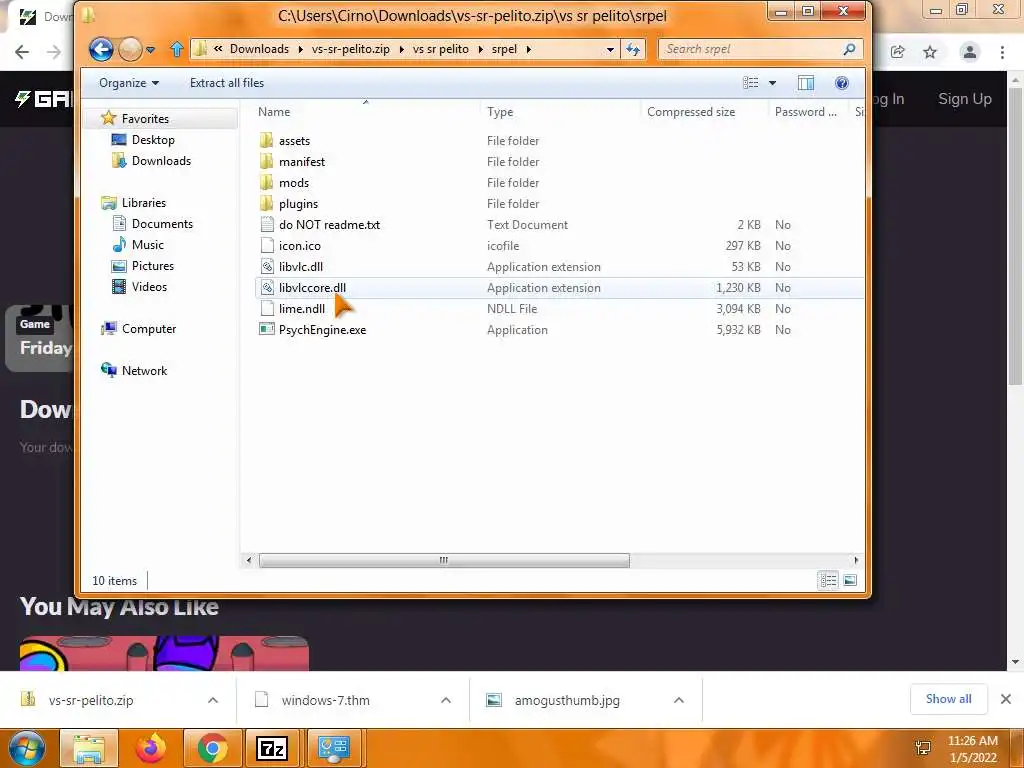The image size is (1024, 768).
Task: Select libvlccore.dll file
Action: [312, 287]
